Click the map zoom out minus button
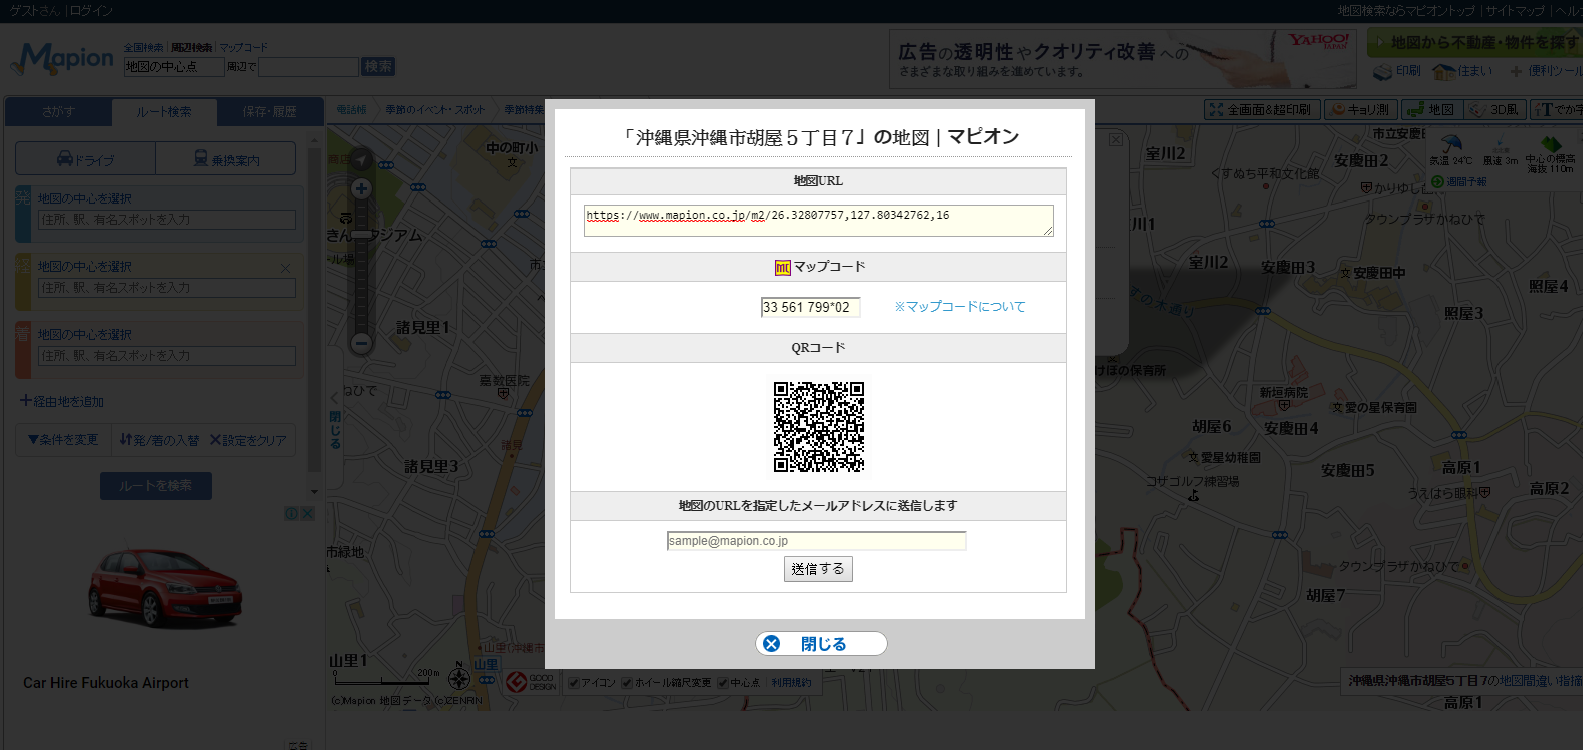1583x750 pixels. coord(362,343)
